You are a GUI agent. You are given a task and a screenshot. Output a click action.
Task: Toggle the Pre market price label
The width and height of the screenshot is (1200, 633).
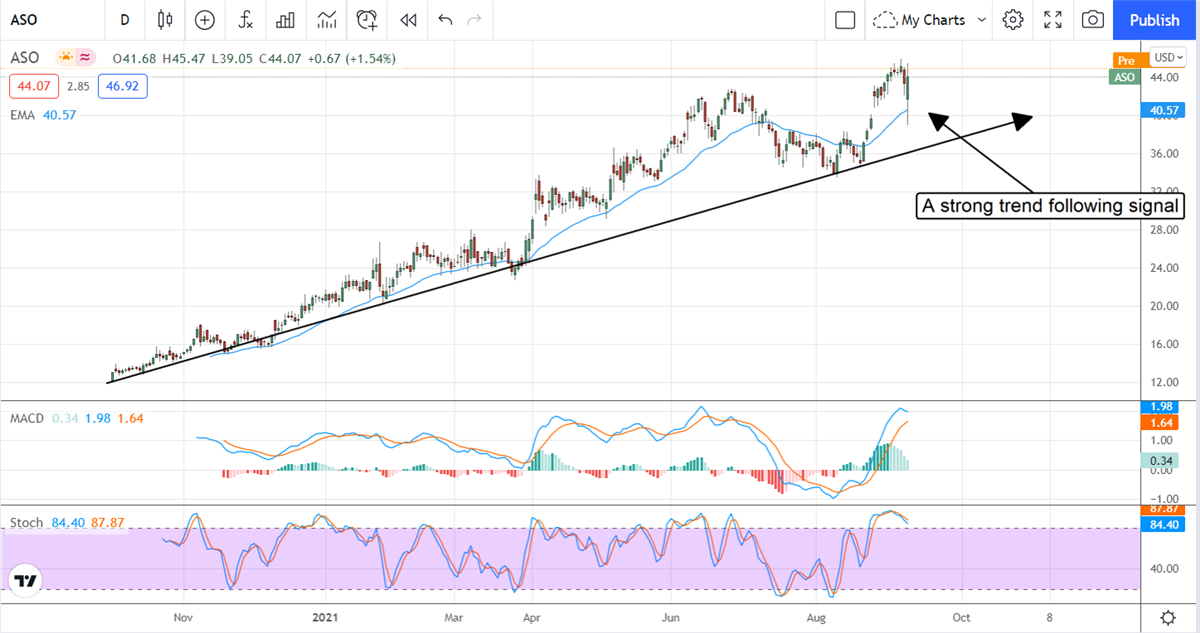1126,60
